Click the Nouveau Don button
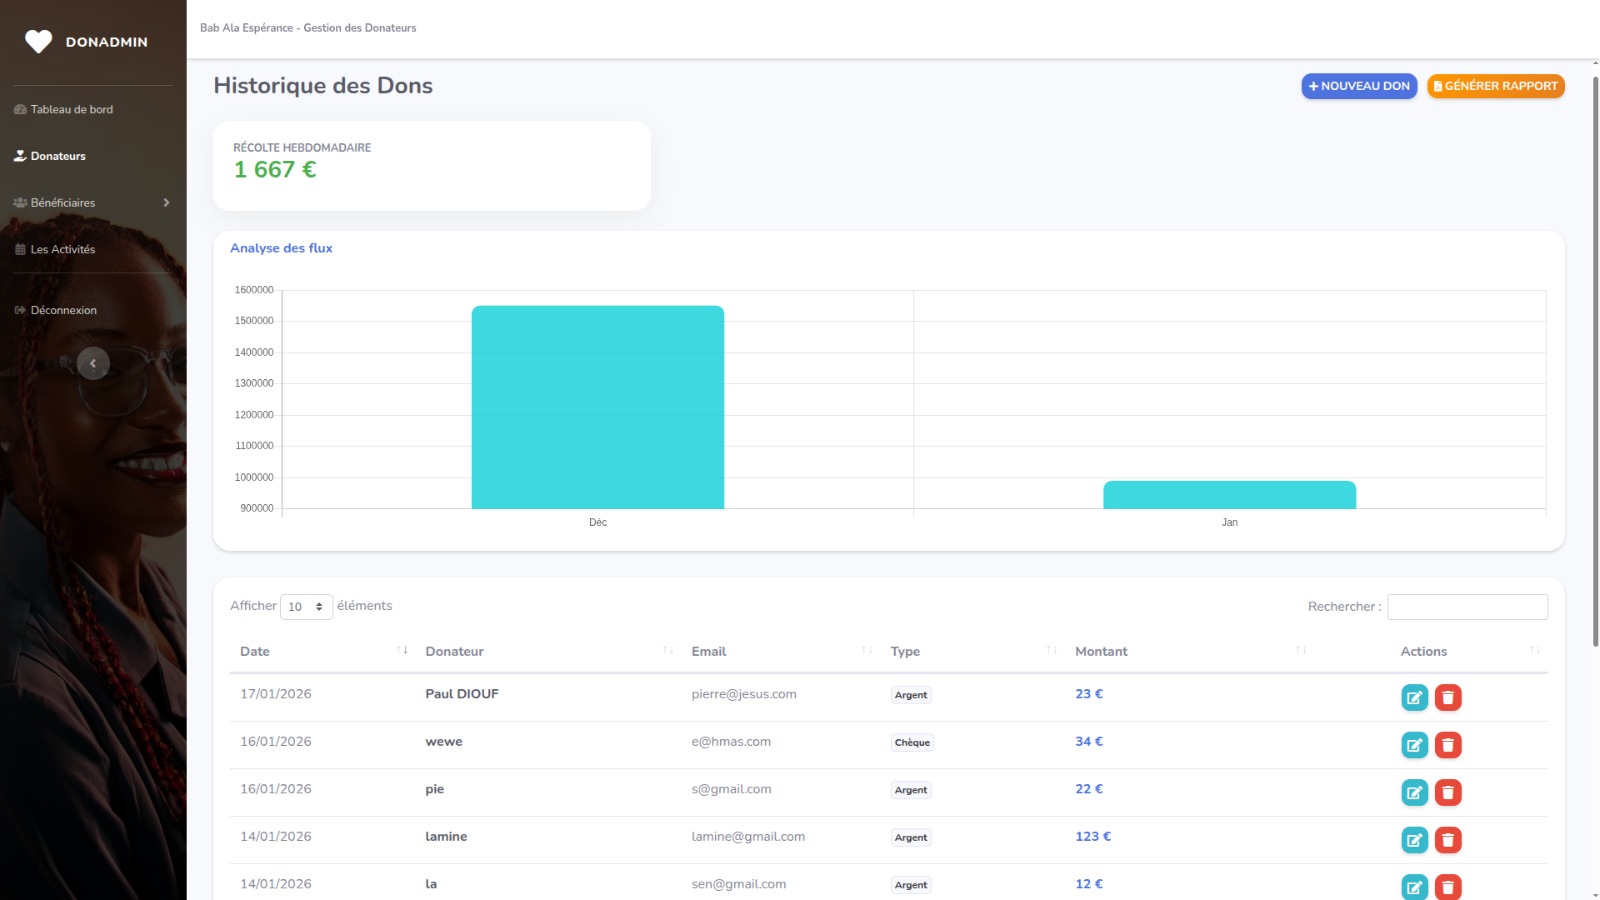Image resolution: width=1600 pixels, height=900 pixels. click(1358, 86)
